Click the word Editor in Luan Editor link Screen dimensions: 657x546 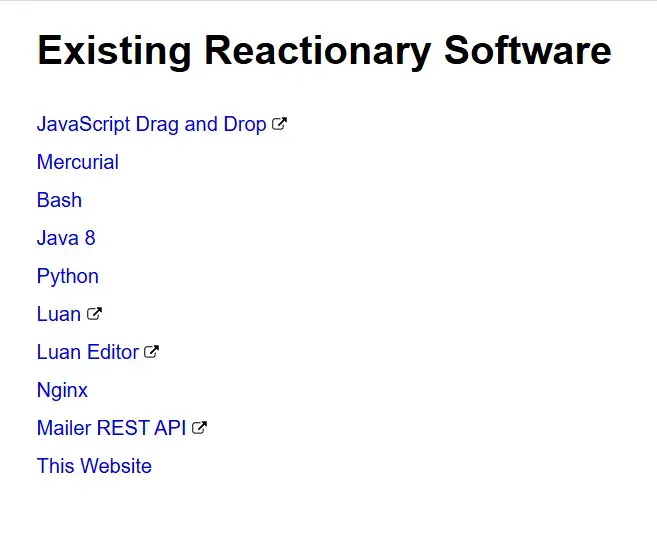[x=112, y=352]
